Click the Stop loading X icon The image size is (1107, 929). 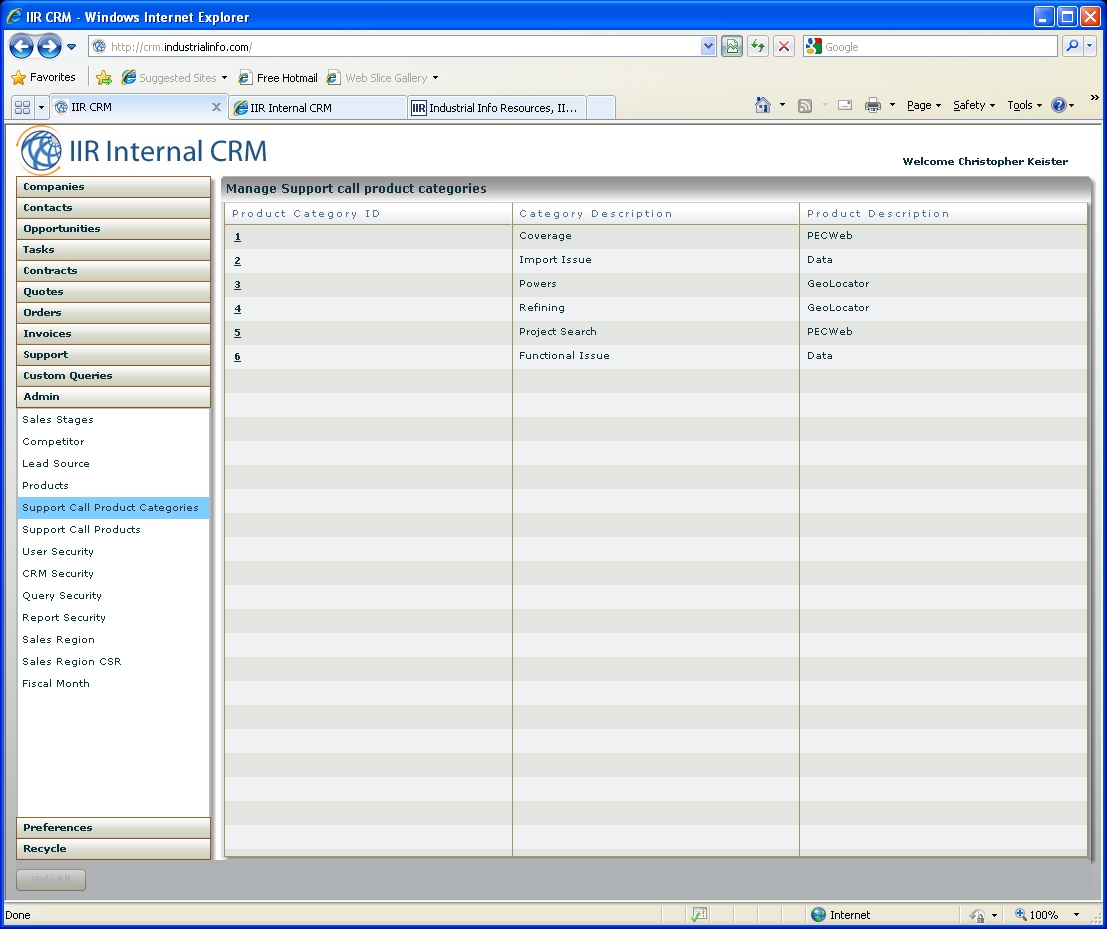click(x=784, y=47)
